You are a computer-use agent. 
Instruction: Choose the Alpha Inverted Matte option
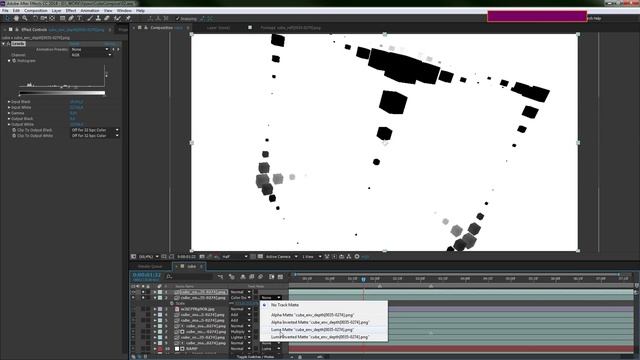tap(320, 322)
